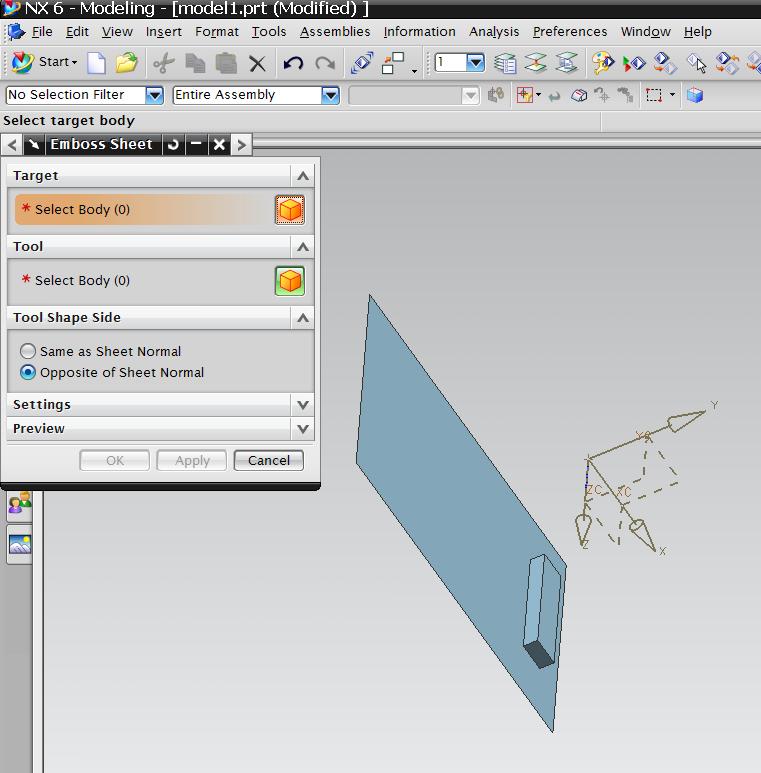Click the Paste clipboard icon

click(x=226, y=63)
